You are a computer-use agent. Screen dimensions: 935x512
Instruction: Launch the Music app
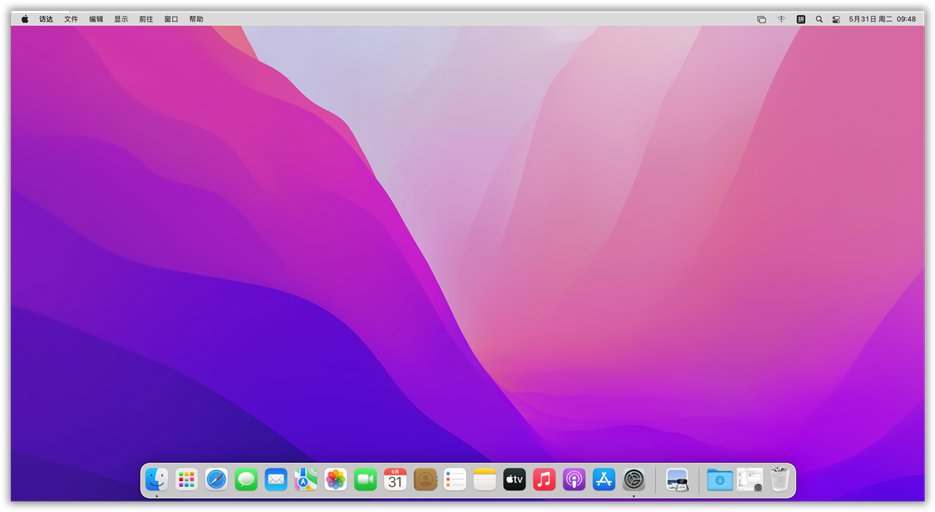coord(544,479)
